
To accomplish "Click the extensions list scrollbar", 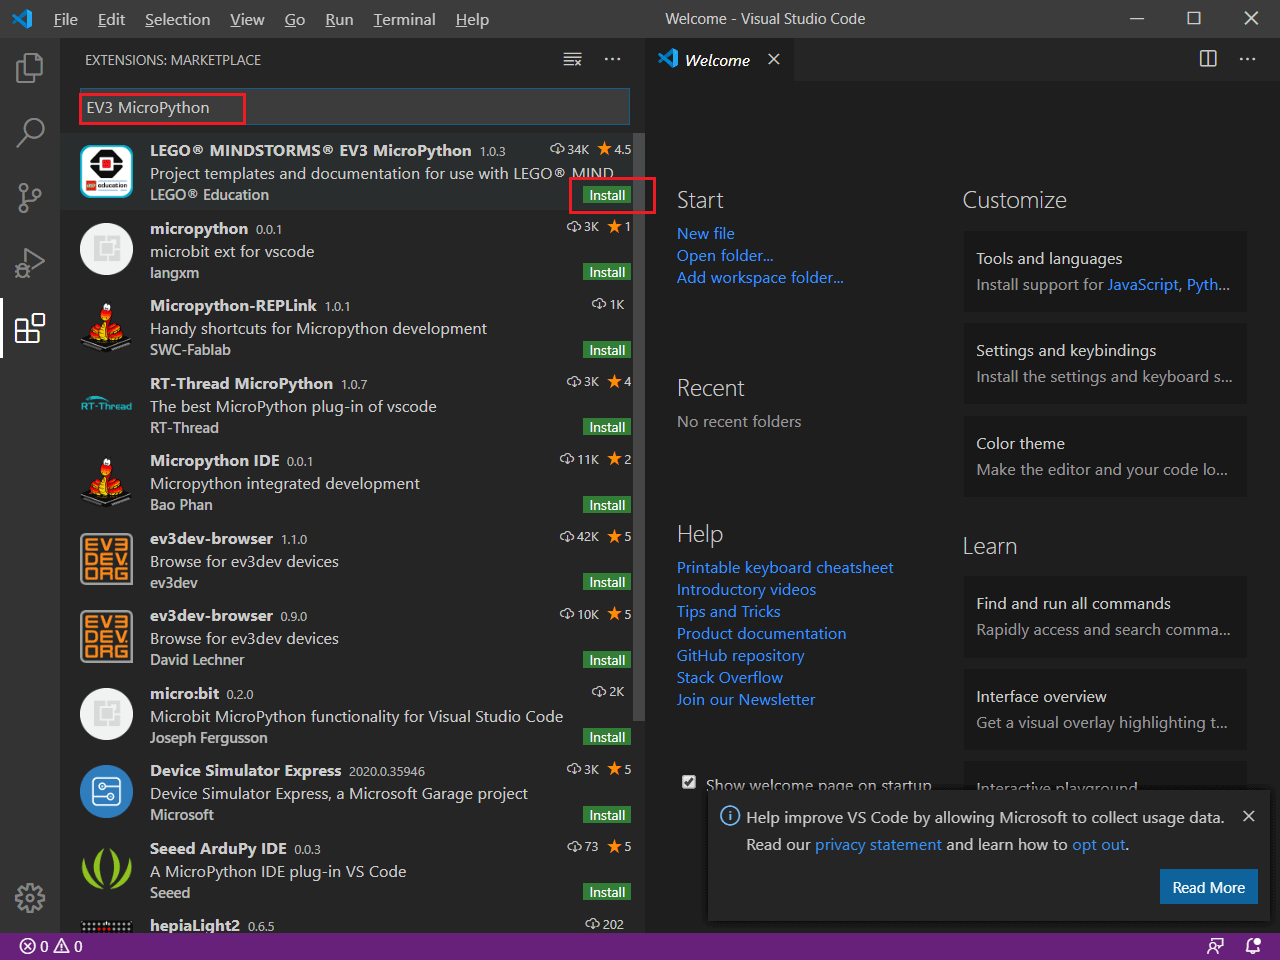I will [x=640, y=425].
